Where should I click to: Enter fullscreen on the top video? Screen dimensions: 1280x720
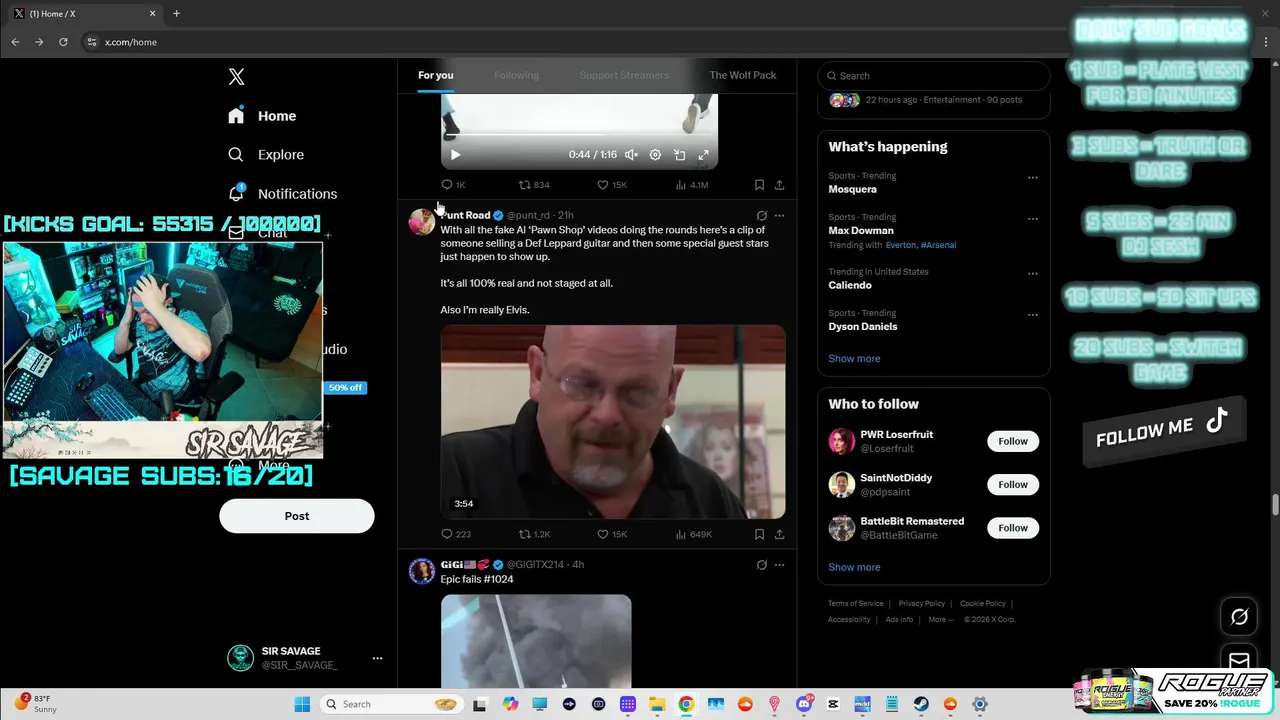(x=703, y=155)
